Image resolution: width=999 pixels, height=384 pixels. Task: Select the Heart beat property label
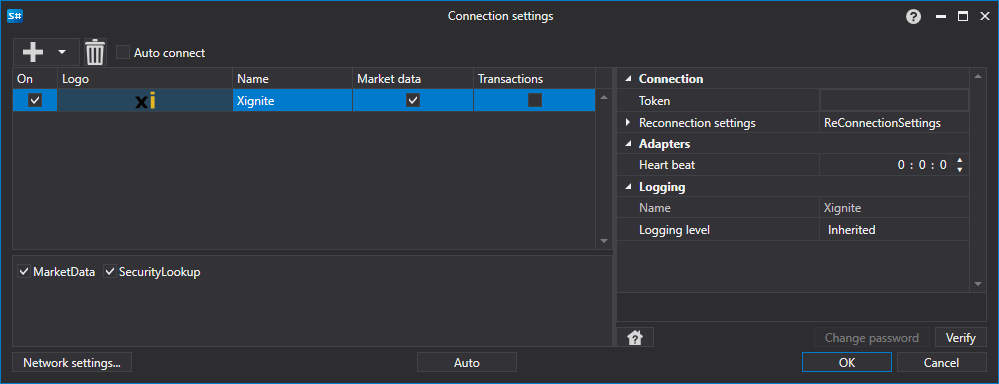point(666,166)
